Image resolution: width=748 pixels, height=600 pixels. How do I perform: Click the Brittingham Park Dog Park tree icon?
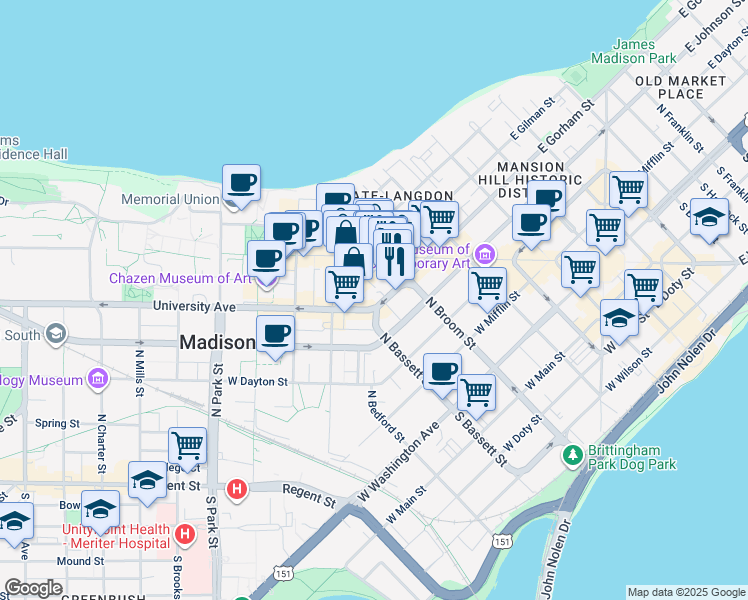573,455
